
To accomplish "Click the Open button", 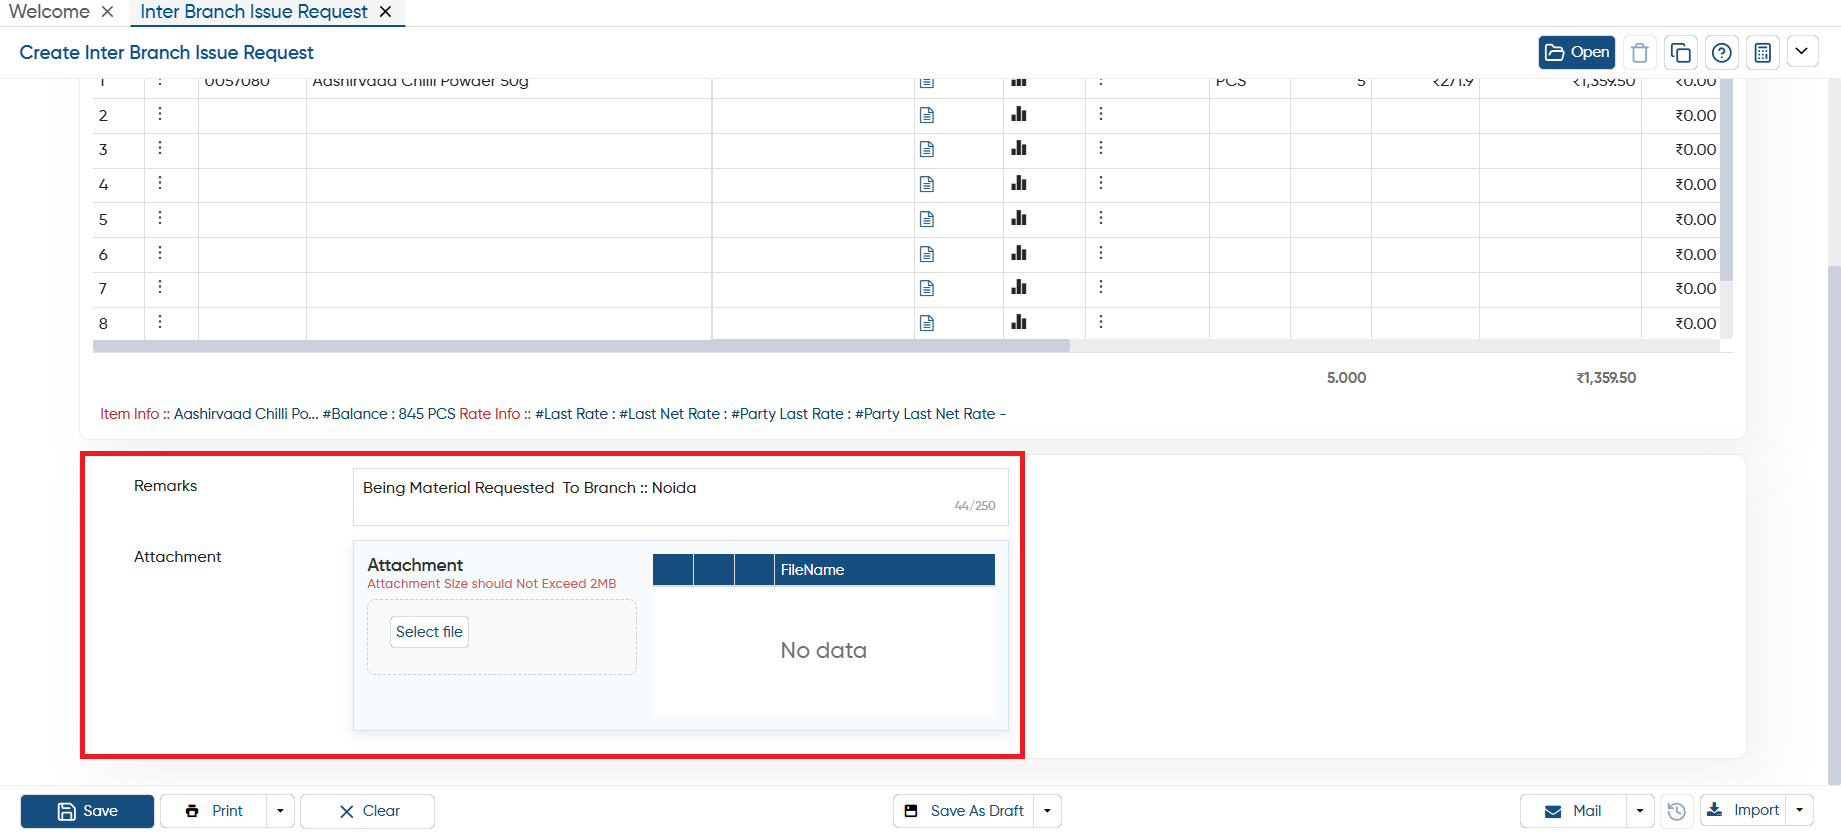I will [1576, 52].
